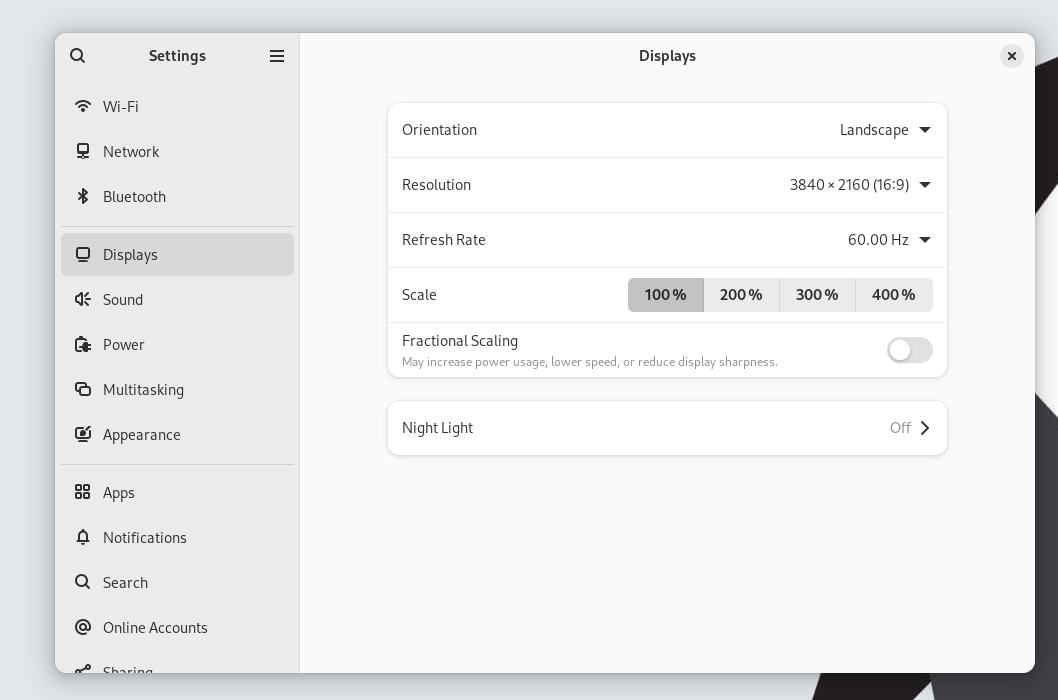Close the Settings window

pyautogui.click(x=1011, y=56)
